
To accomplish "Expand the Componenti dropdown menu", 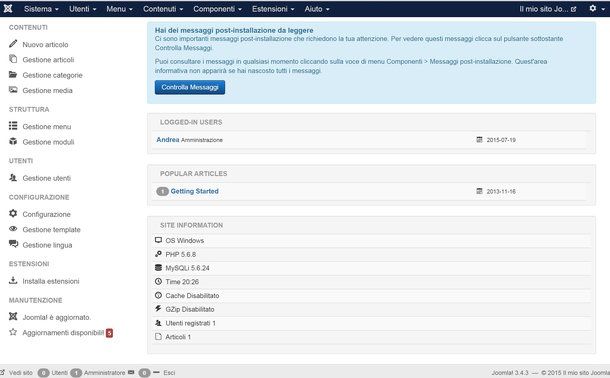I will pyautogui.click(x=217, y=9).
